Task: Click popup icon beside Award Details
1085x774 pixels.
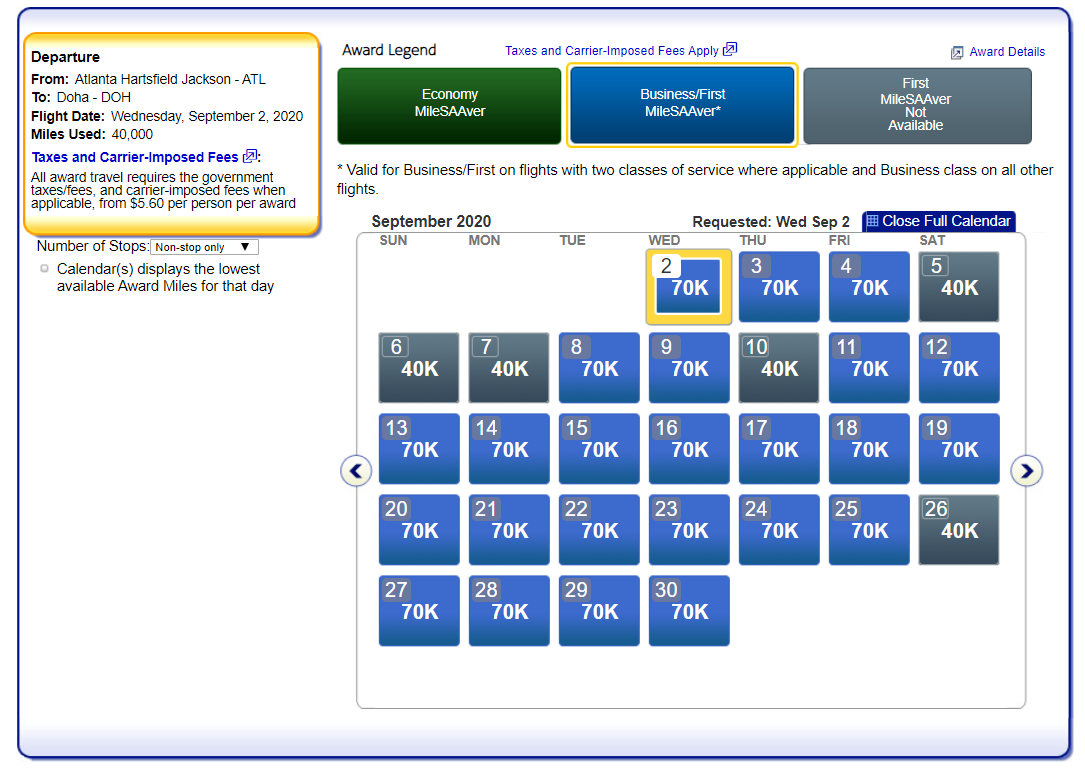Action: click(x=957, y=52)
